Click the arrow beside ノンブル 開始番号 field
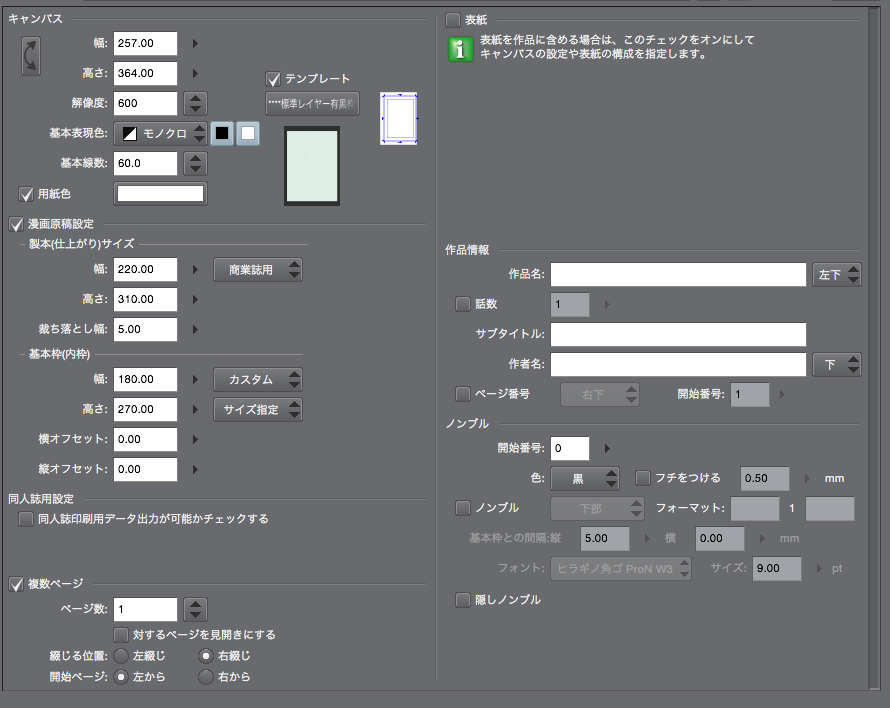The height and width of the screenshot is (708, 890). click(x=606, y=448)
